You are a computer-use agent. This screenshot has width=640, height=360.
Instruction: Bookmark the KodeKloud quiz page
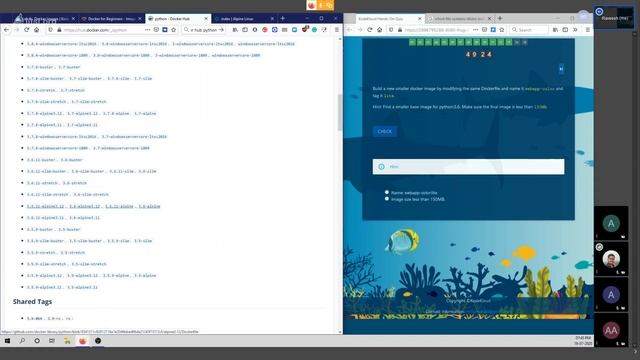[x=502, y=30]
